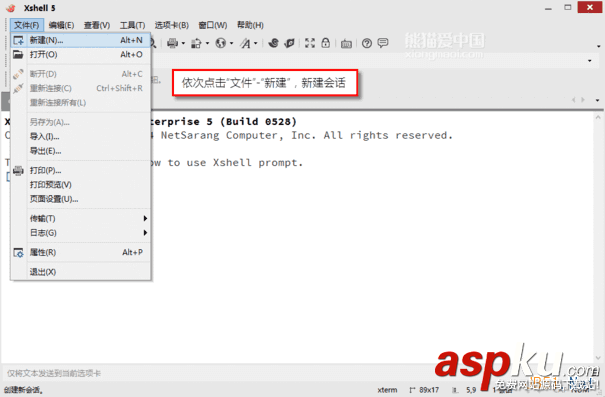The image size is (605, 397).
Task: Select 重新连接所有(L) in the menu
Action: point(81,103)
